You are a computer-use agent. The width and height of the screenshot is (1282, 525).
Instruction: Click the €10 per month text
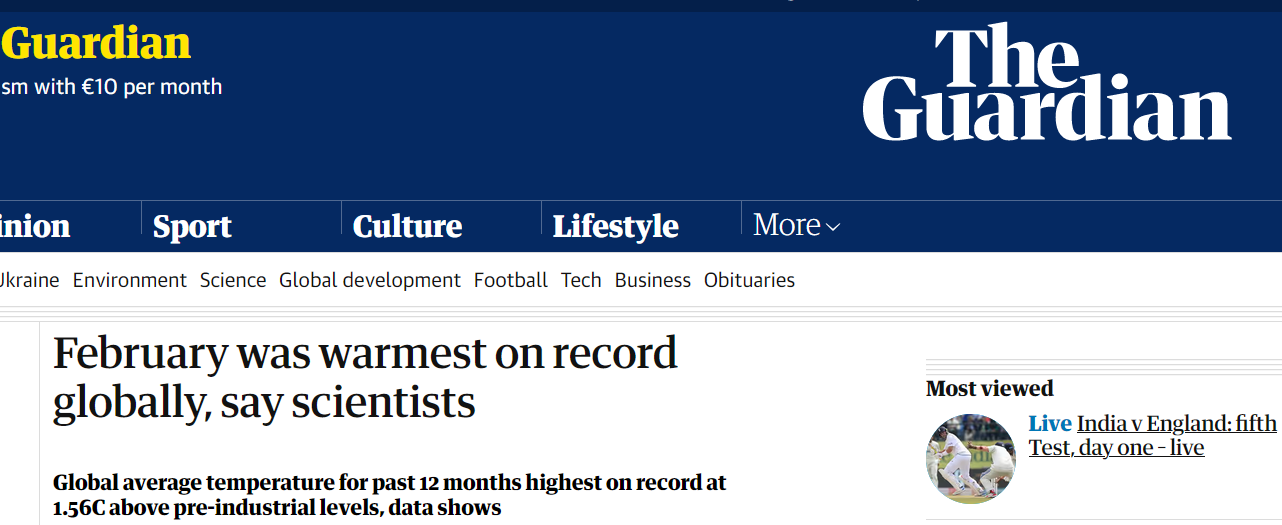tap(151, 87)
